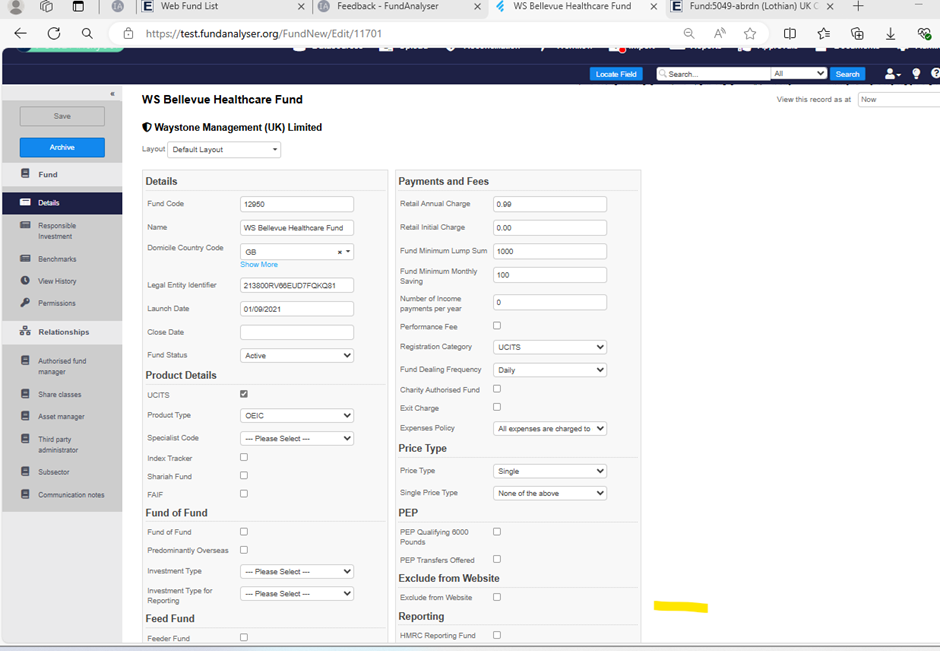Open Permissions via the key icon
The height and width of the screenshot is (651, 940).
(25, 303)
